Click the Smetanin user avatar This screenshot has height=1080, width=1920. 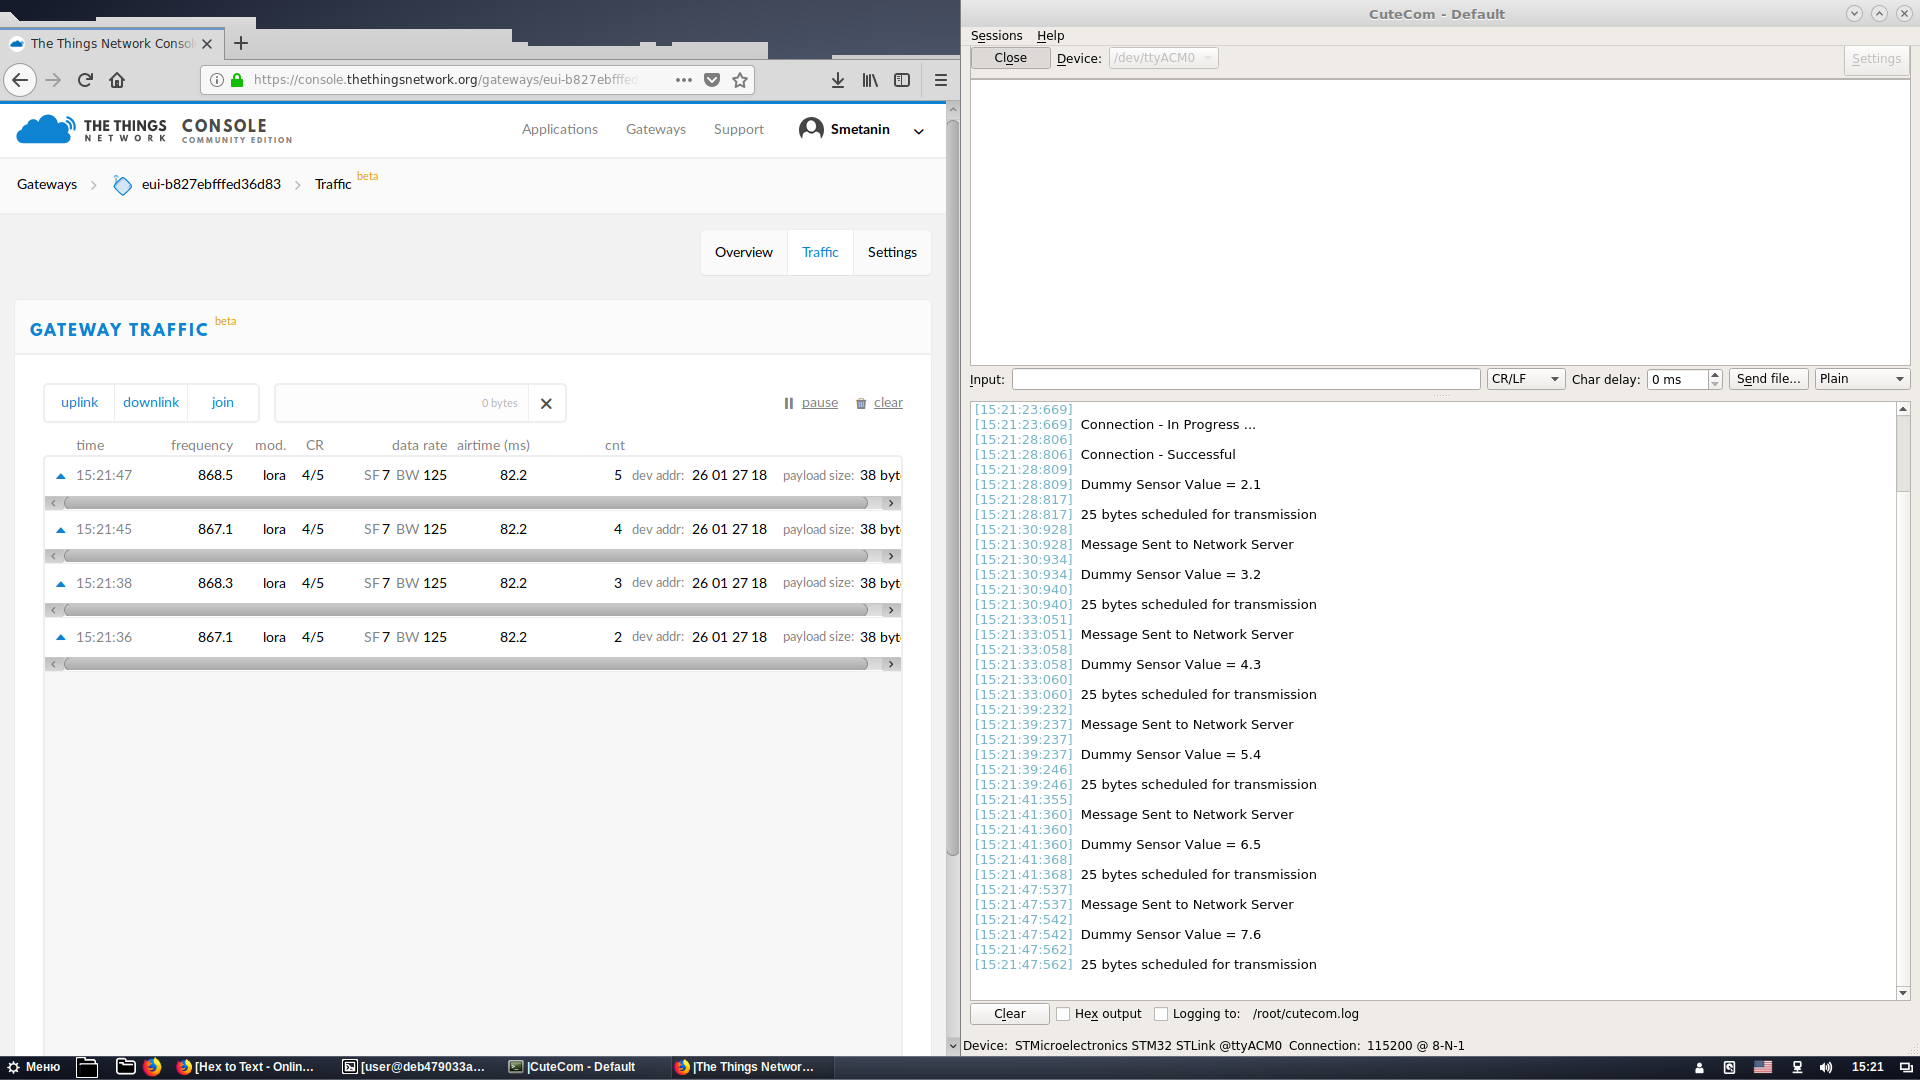click(811, 129)
